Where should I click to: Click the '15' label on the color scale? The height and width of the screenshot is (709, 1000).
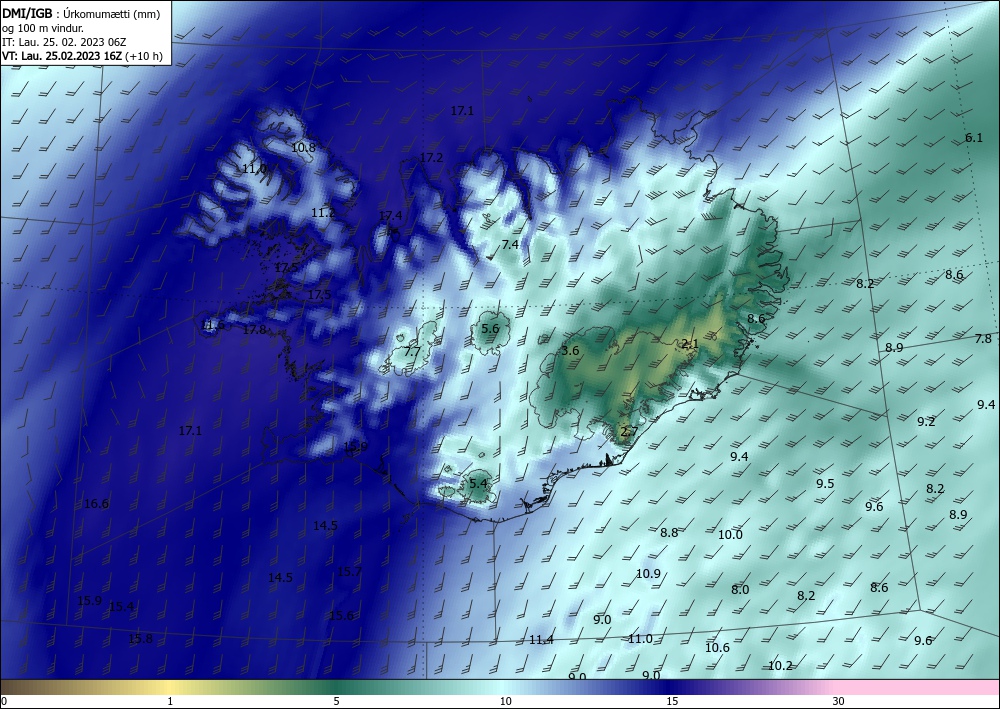click(x=672, y=702)
